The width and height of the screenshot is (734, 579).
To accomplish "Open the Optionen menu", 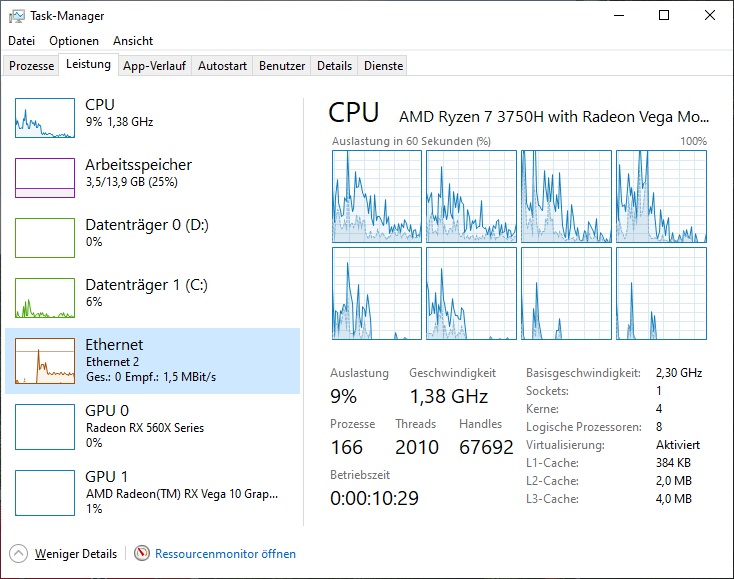I will [74, 41].
